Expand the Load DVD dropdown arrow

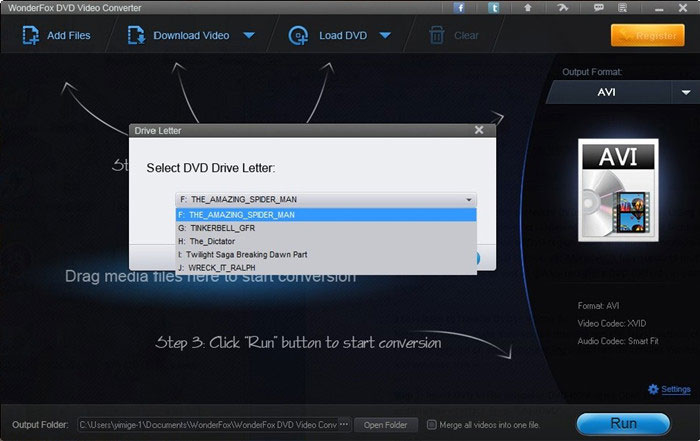tap(385, 35)
